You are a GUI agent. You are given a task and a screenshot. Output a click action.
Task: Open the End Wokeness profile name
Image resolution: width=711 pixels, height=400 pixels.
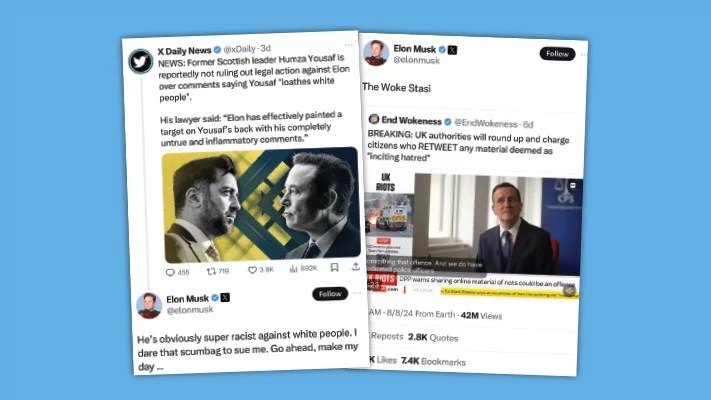tap(411, 121)
